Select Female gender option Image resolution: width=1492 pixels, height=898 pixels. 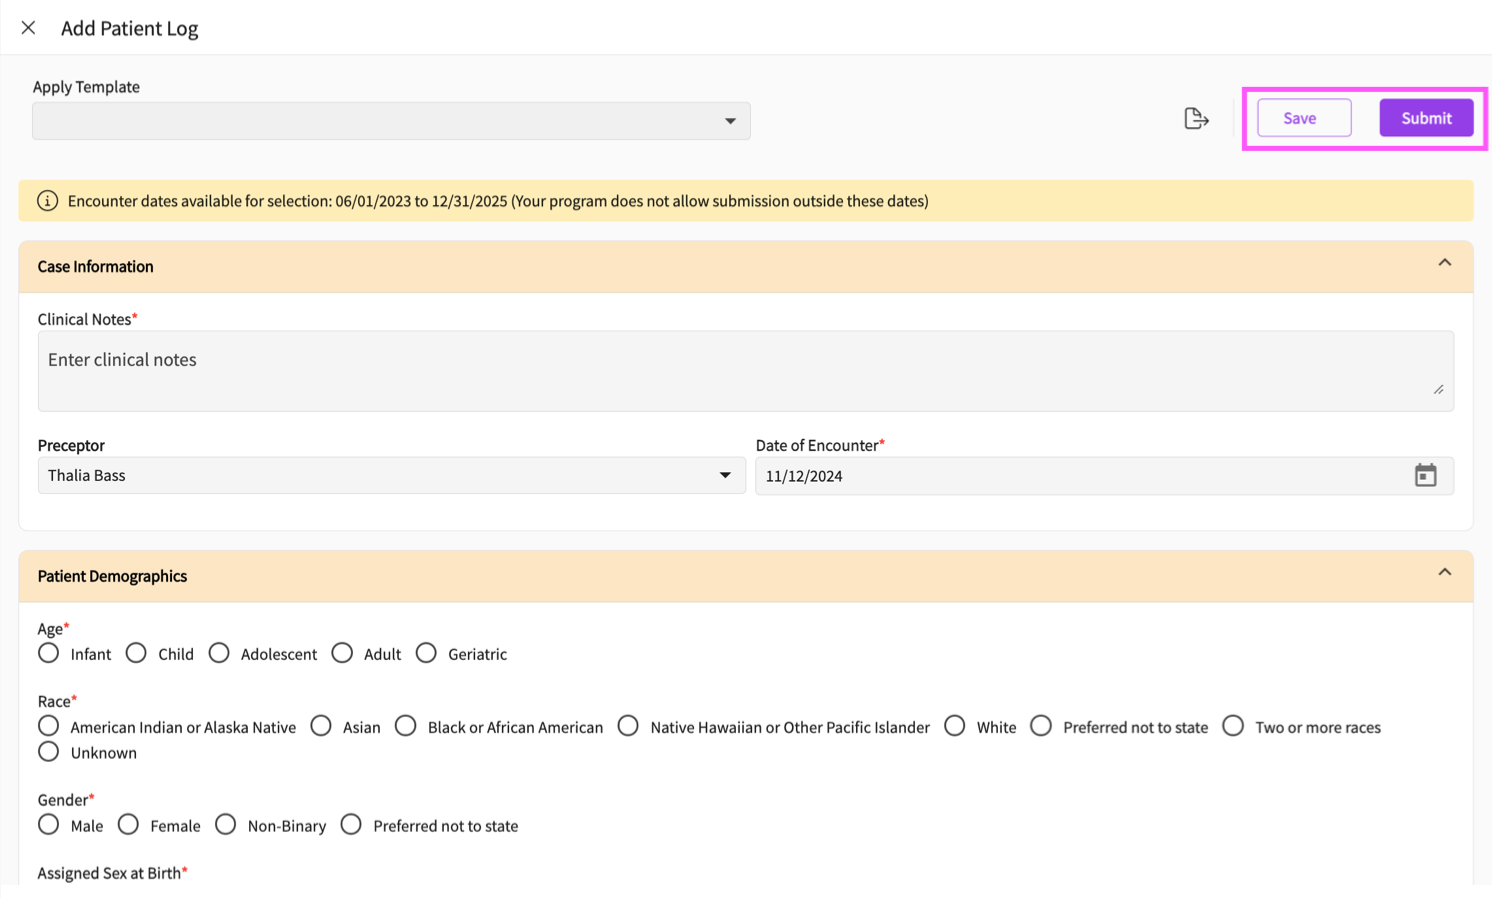point(129,825)
